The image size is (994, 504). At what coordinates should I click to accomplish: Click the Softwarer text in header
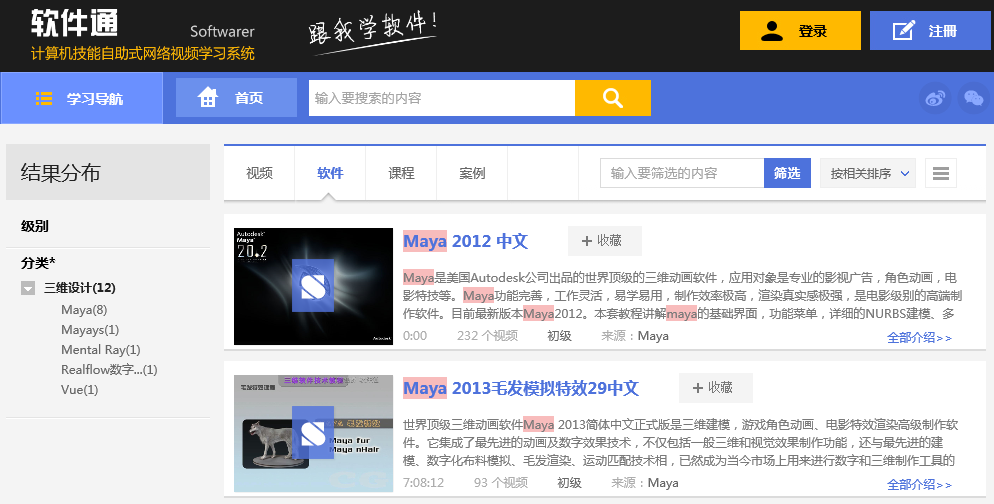[x=222, y=32]
